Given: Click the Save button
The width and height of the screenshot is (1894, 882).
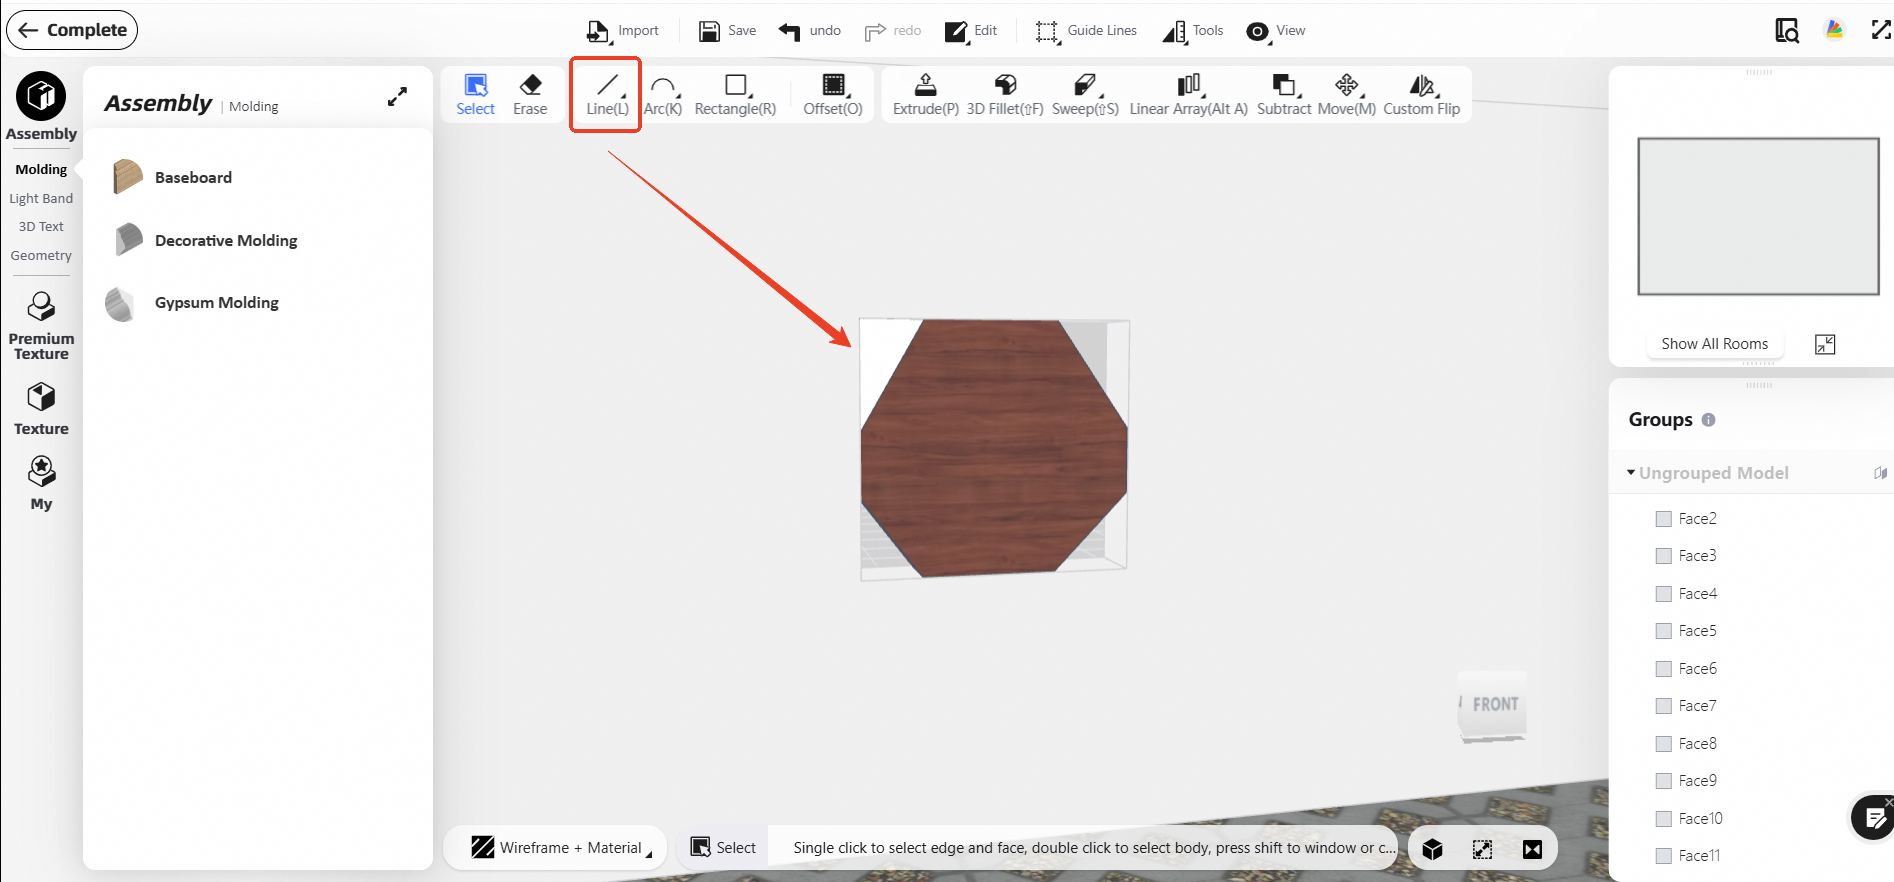Looking at the screenshot, I should click(x=727, y=31).
